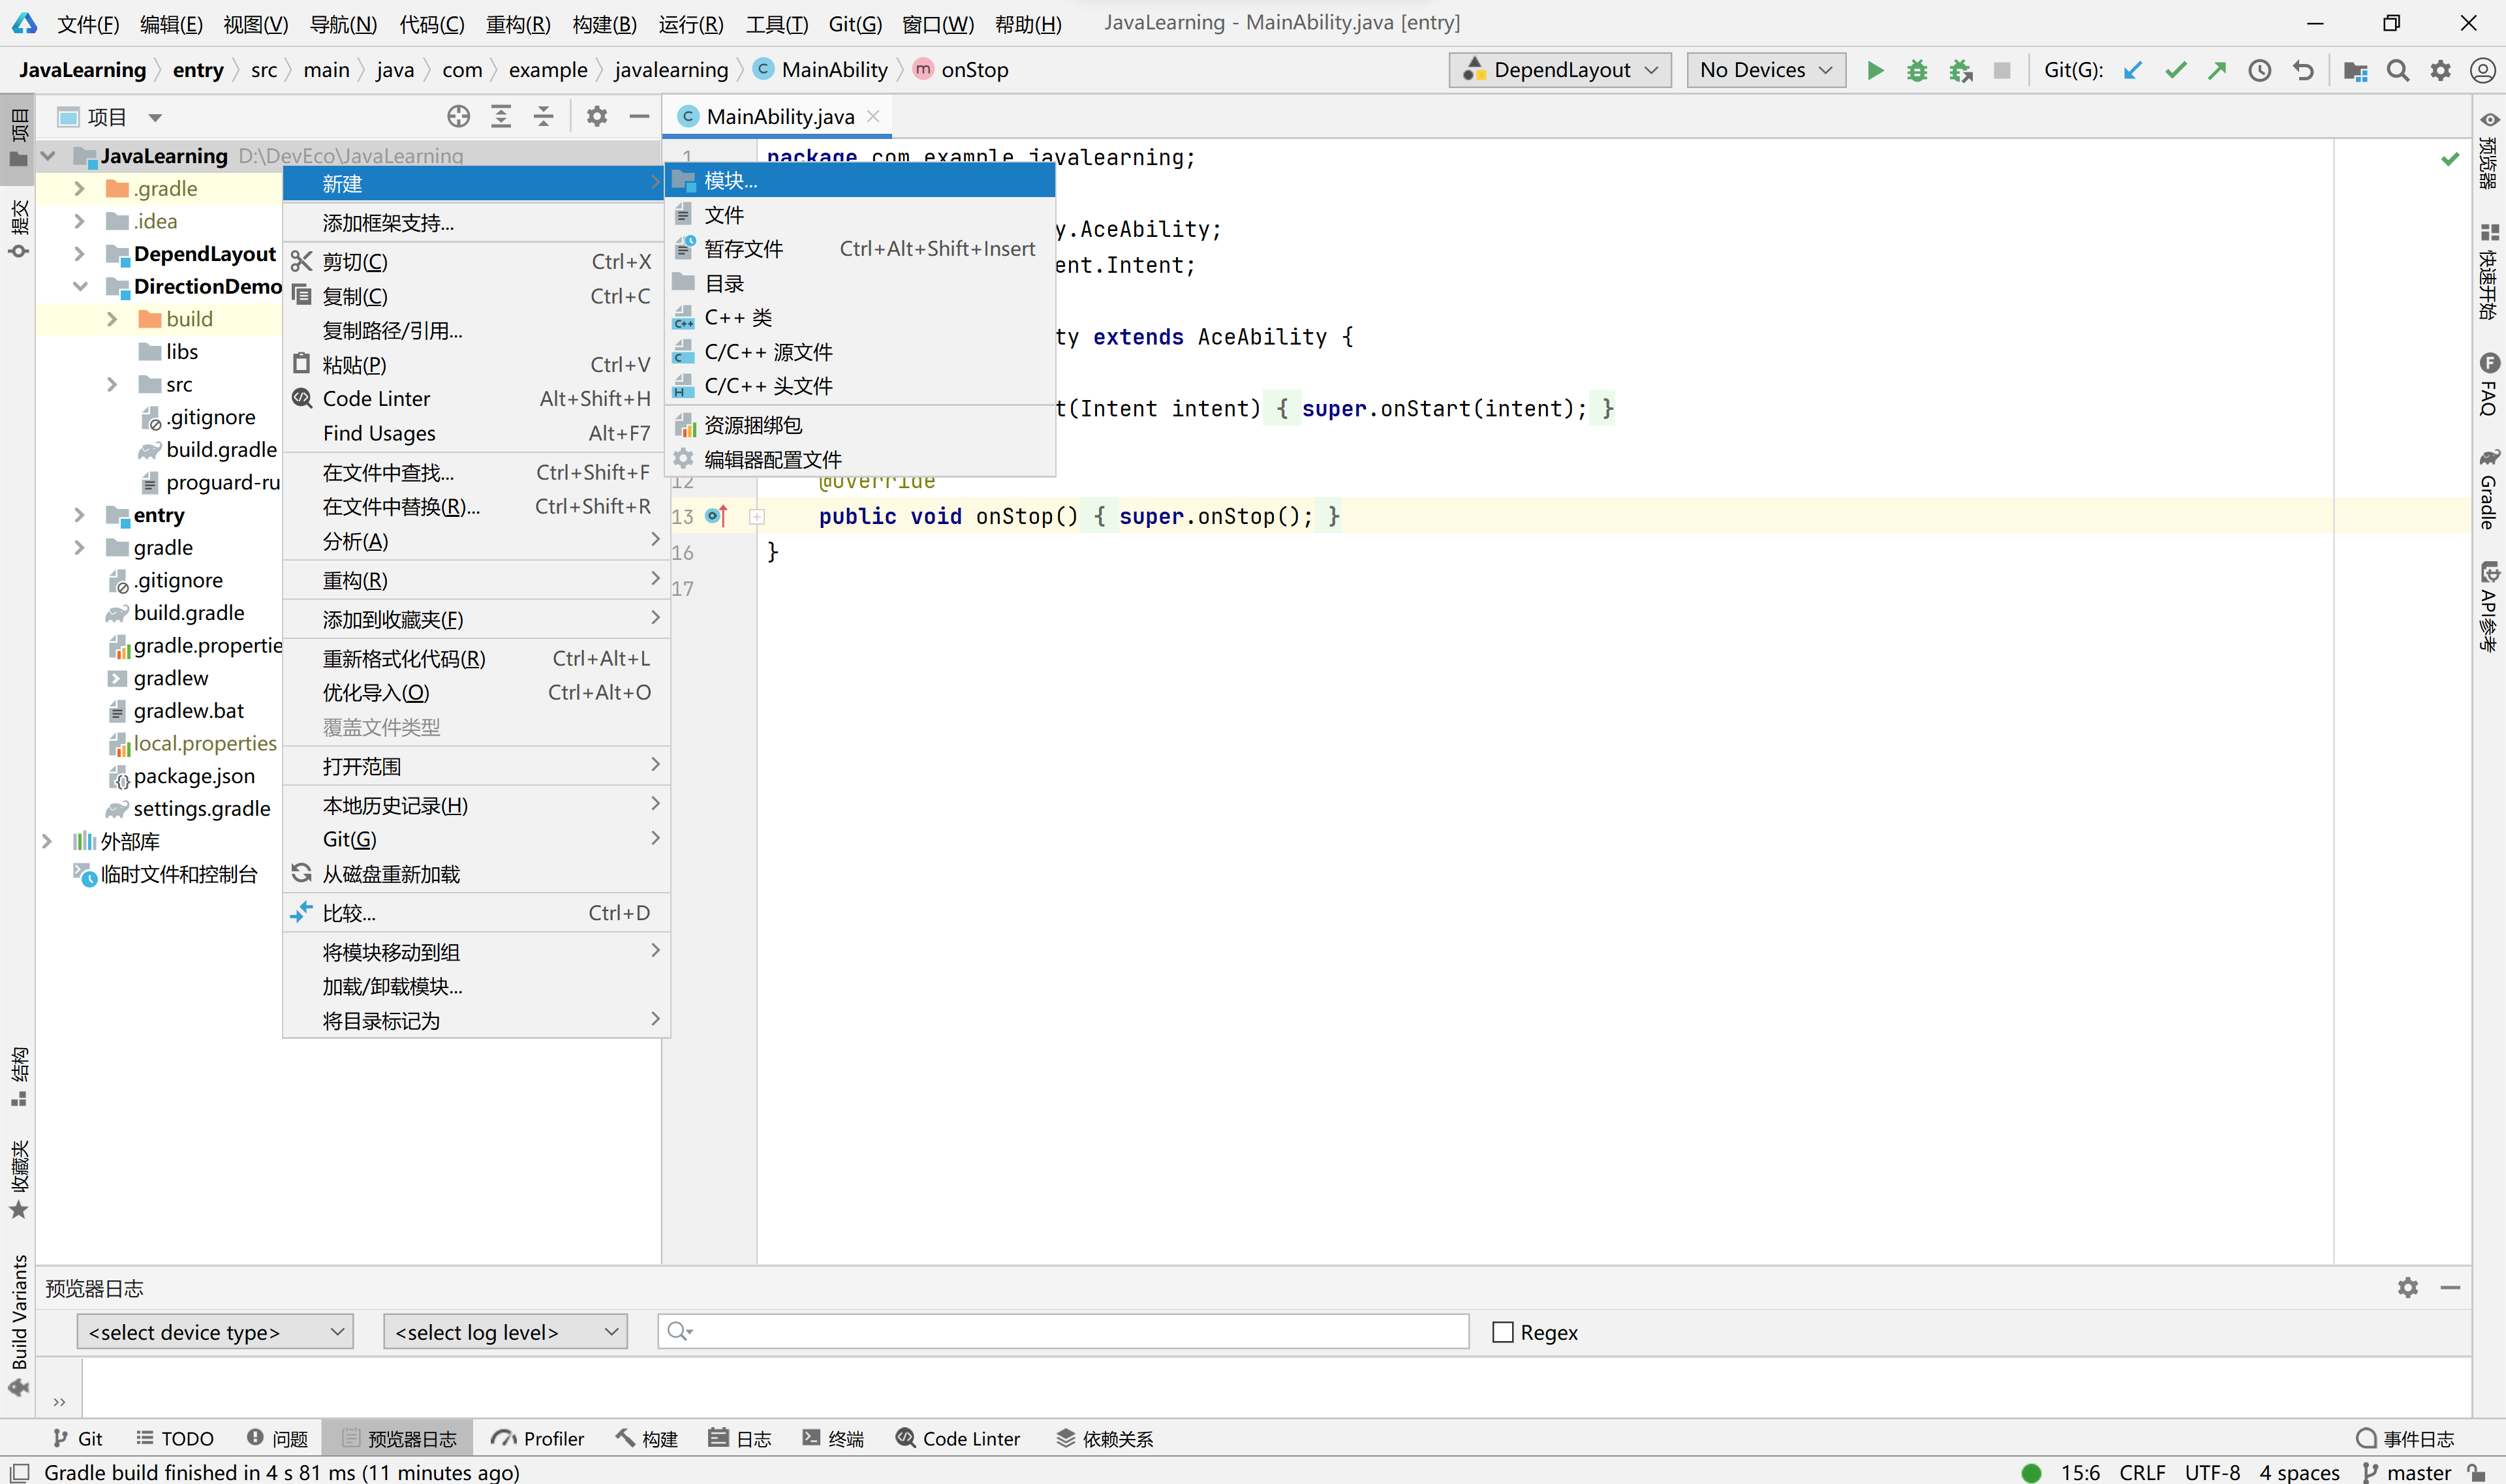Image resolution: width=2506 pixels, height=1484 pixels.
Task: Enable the Regex checkbox
Action: pos(1502,1332)
